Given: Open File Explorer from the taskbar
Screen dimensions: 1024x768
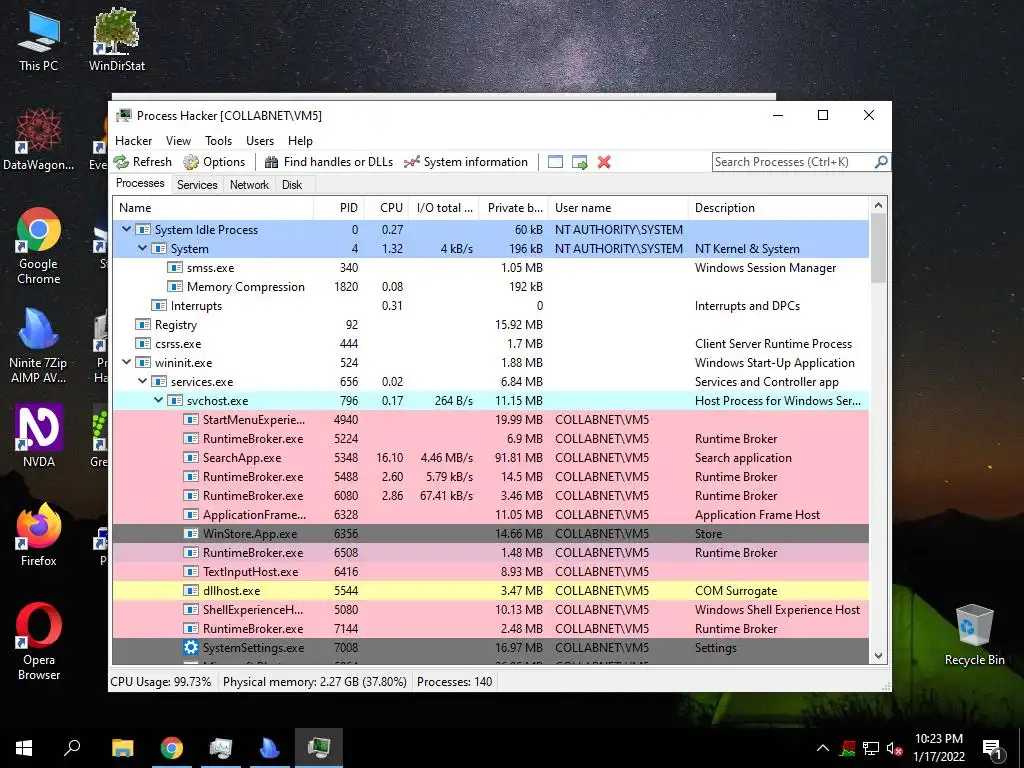Looking at the screenshot, I should pyautogui.click(x=122, y=748).
